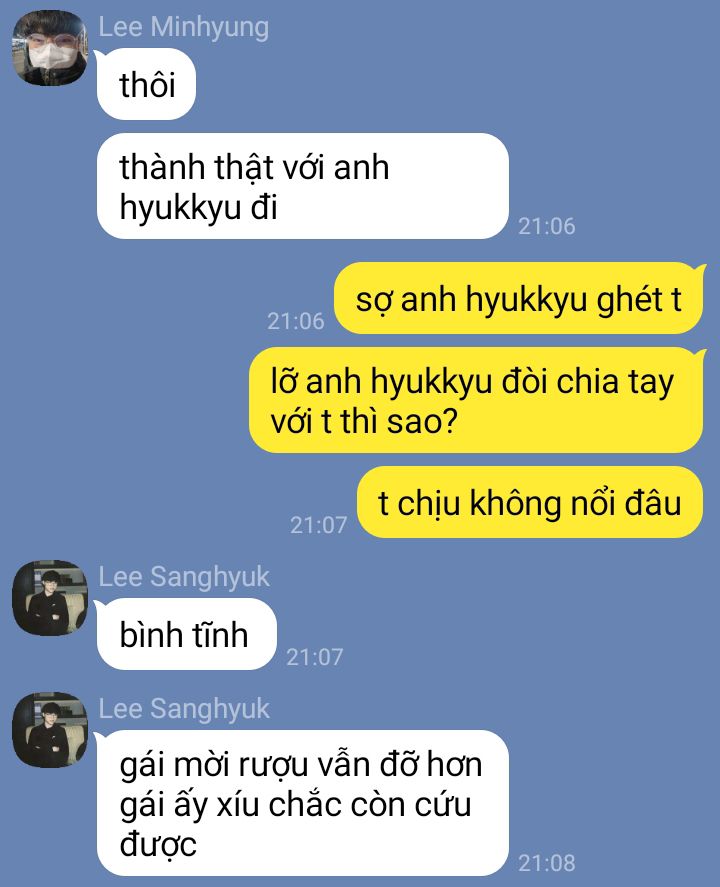Select the 'gái mời rượu vẫn đỡ hơn' bubble
Screen dimensions: 720x887
(x=303, y=803)
